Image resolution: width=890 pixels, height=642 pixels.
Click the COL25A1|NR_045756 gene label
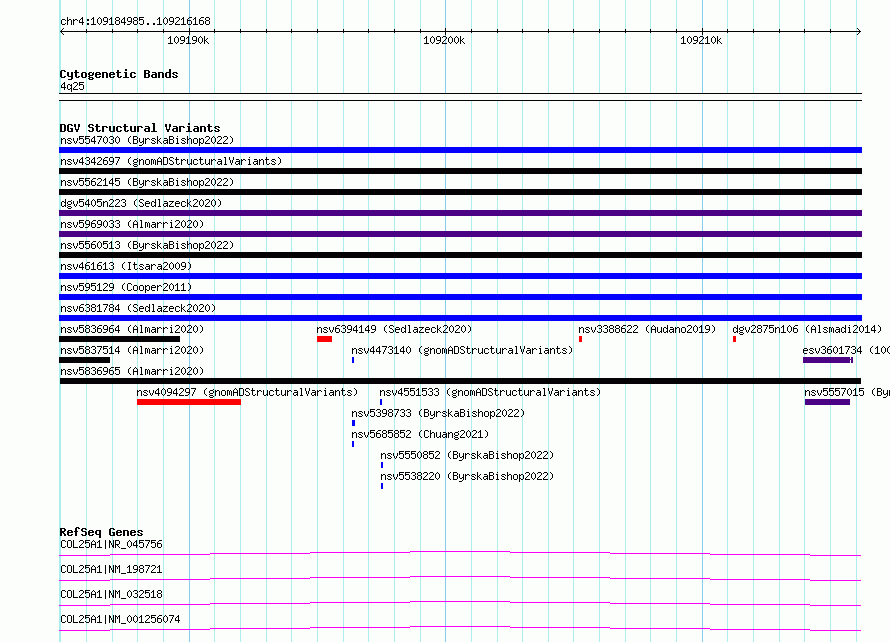(111, 544)
